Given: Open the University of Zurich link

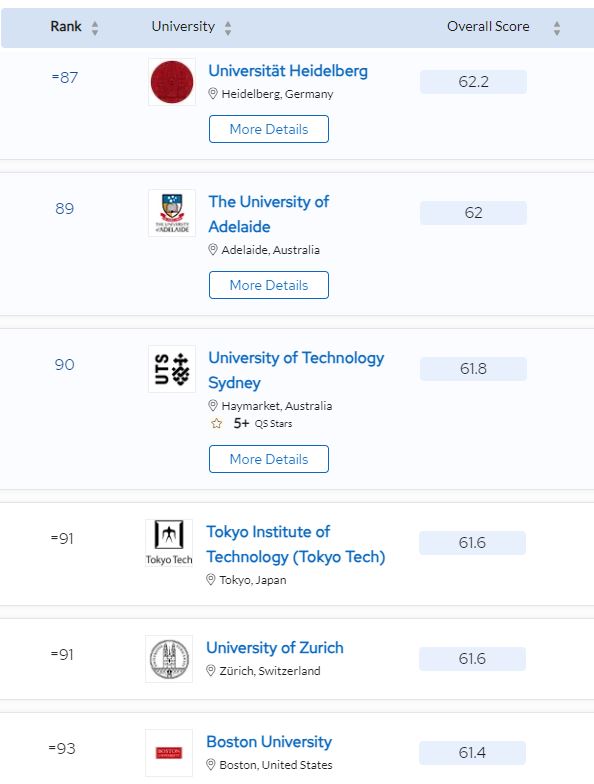Looking at the screenshot, I should (x=275, y=648).
